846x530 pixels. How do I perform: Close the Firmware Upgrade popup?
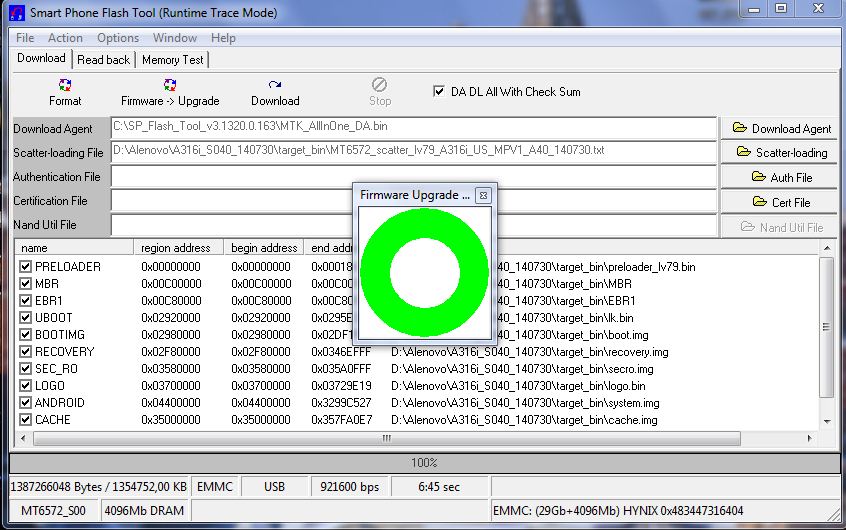[x=483, y=195]
